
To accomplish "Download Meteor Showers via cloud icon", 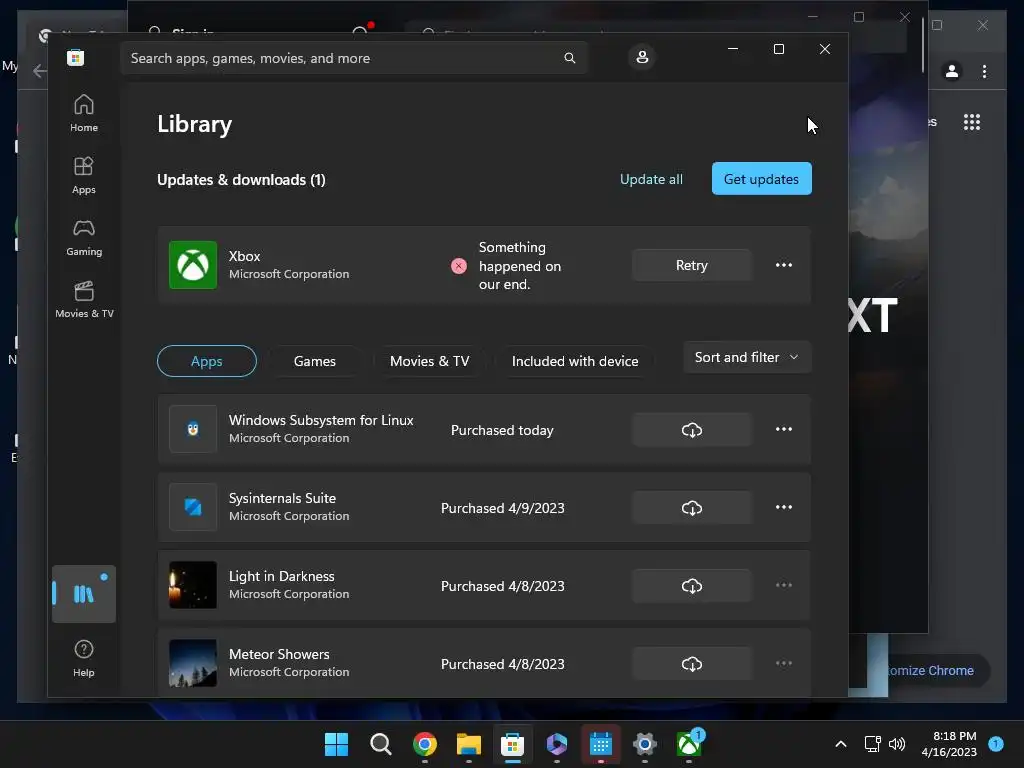I will pyautogui.click(x=692, y=664).
